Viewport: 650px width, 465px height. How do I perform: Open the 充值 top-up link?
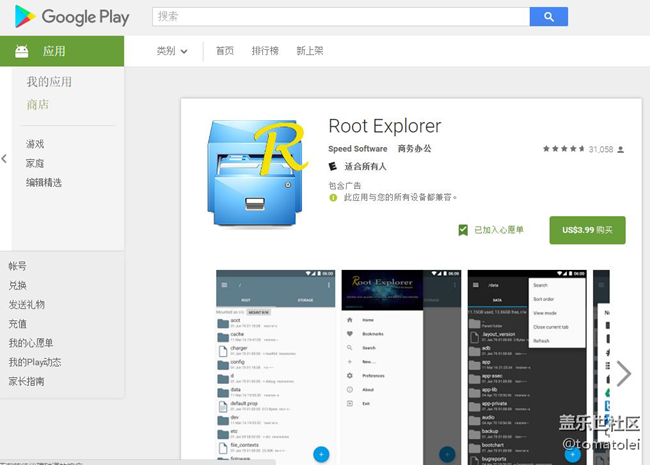point(17,324)
